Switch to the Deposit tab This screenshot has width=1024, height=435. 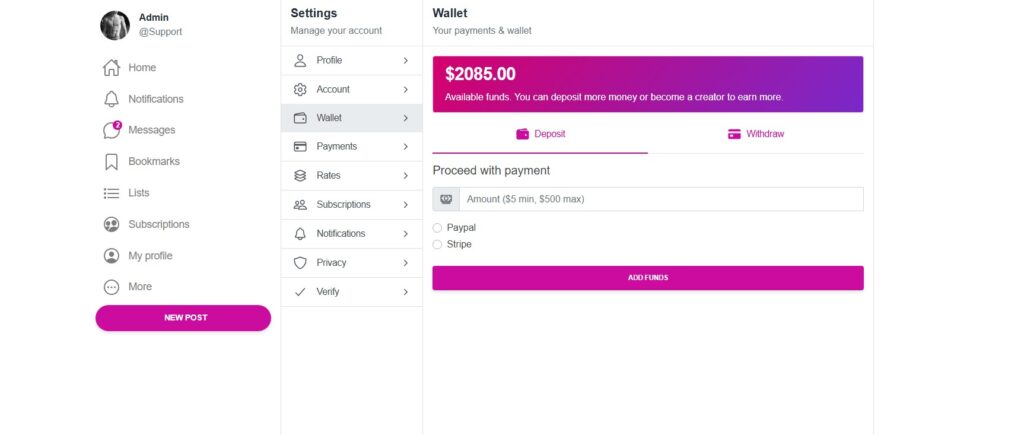coord(540,134)
